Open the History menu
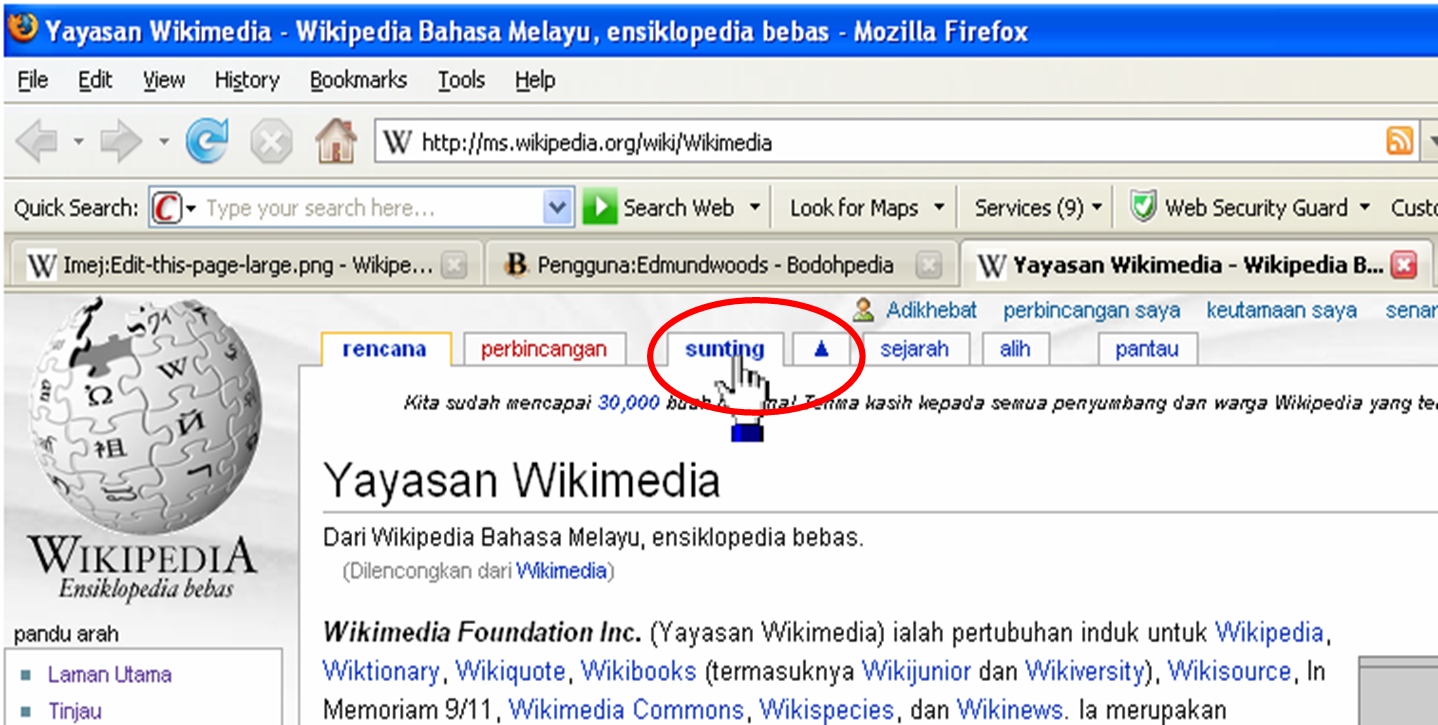Image resolution: width=1438 pixels, height=725 pixels. [x=247, y=80]
